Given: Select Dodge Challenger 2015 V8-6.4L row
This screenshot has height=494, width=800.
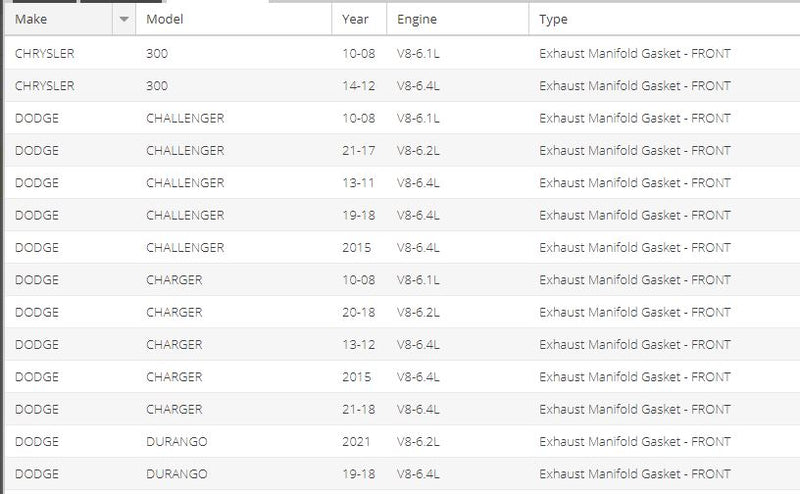Looking at the screenshot, I should [x=403, y=247].
